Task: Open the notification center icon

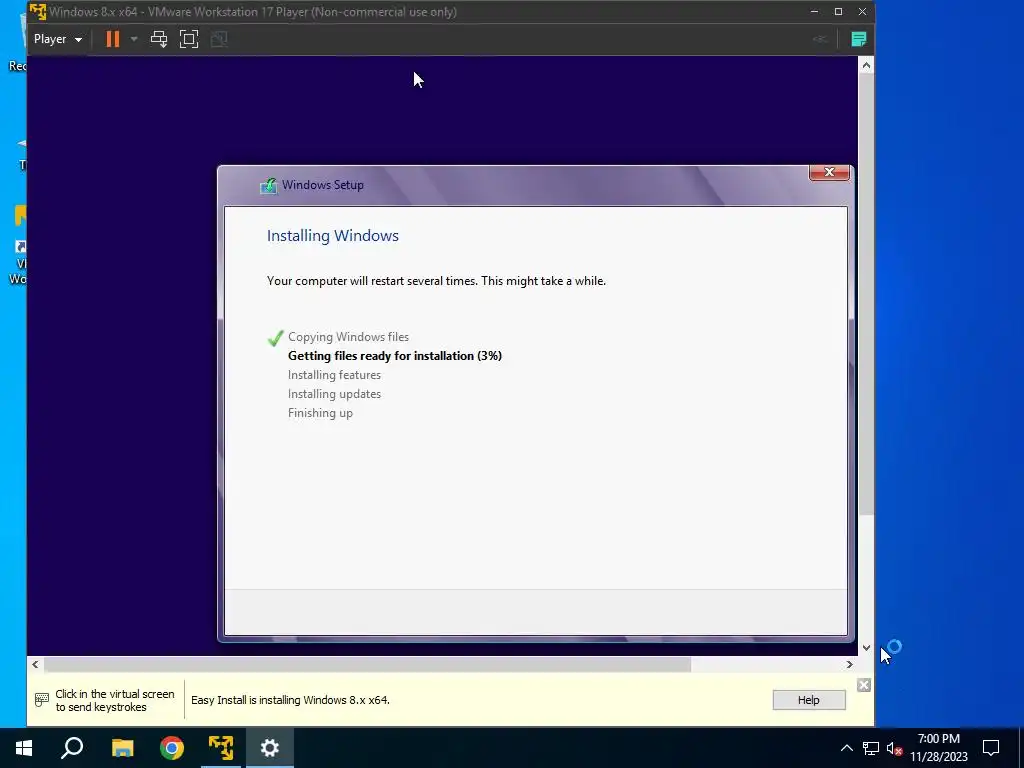Action: 991,748
